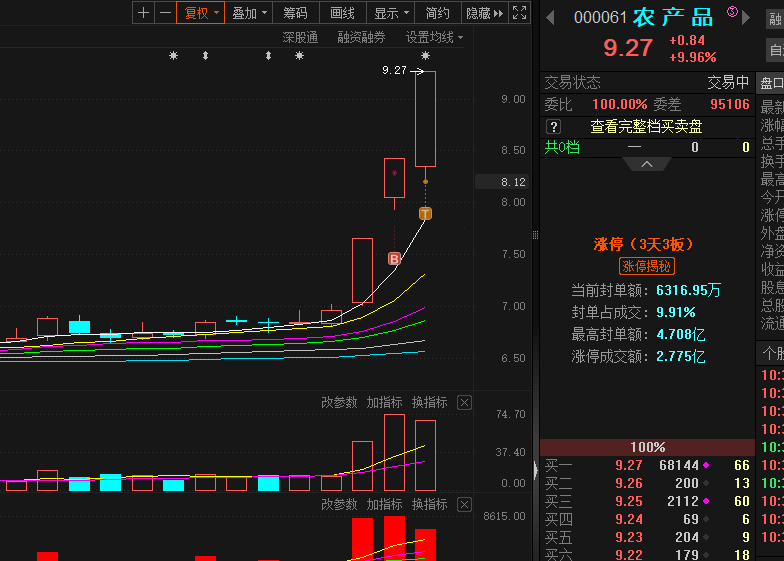Viewport: 784px width, 561px height.
Task: Click the 最高封单额 value 4.708亿
Action: click(681, 334)
